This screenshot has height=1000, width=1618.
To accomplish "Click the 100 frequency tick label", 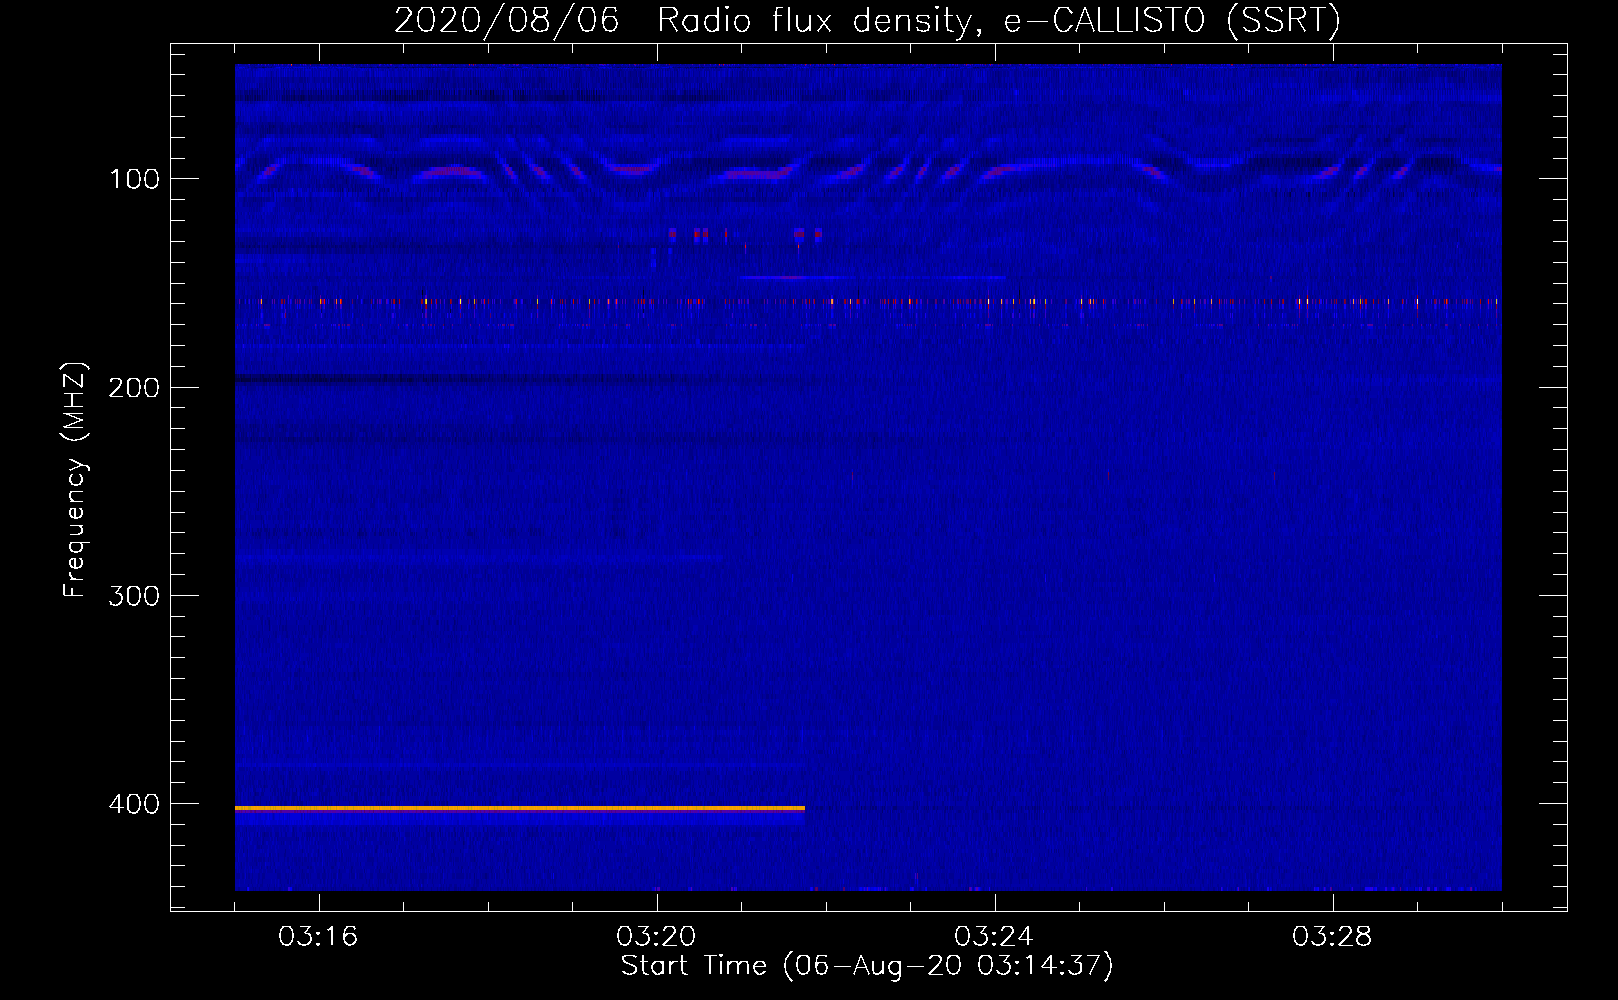I will (x=134, y=179).
